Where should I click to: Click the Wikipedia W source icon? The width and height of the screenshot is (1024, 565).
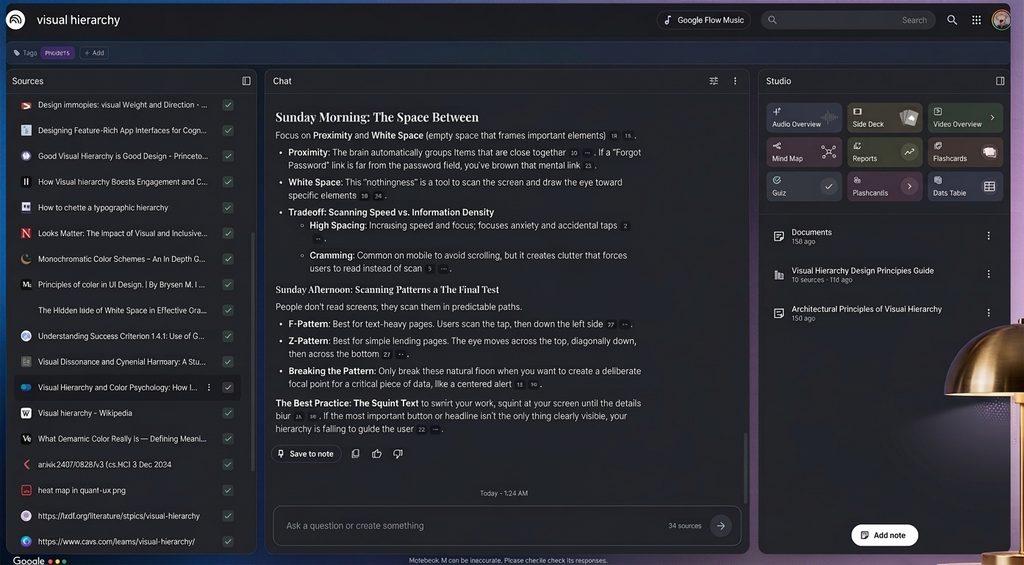tap(26, 413)
